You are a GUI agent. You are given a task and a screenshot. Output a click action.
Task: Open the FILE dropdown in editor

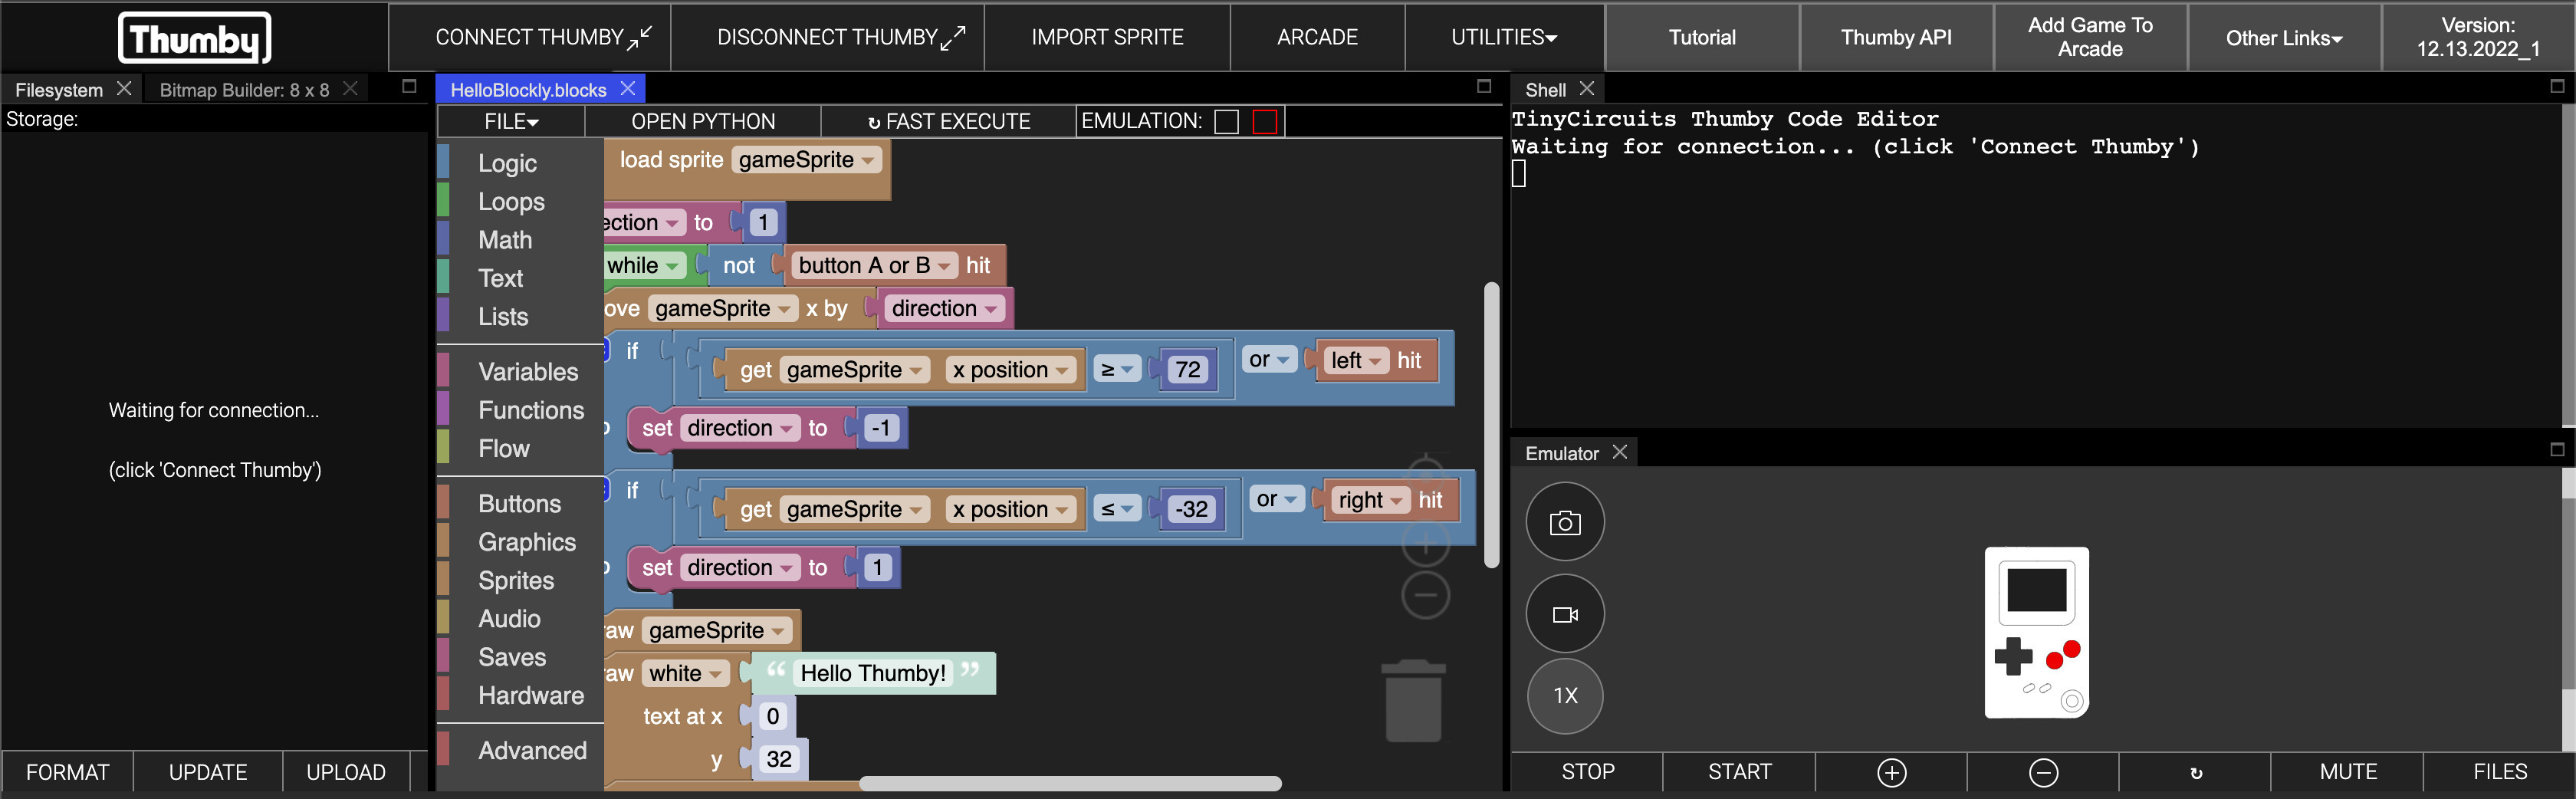(x=511, y=122)
